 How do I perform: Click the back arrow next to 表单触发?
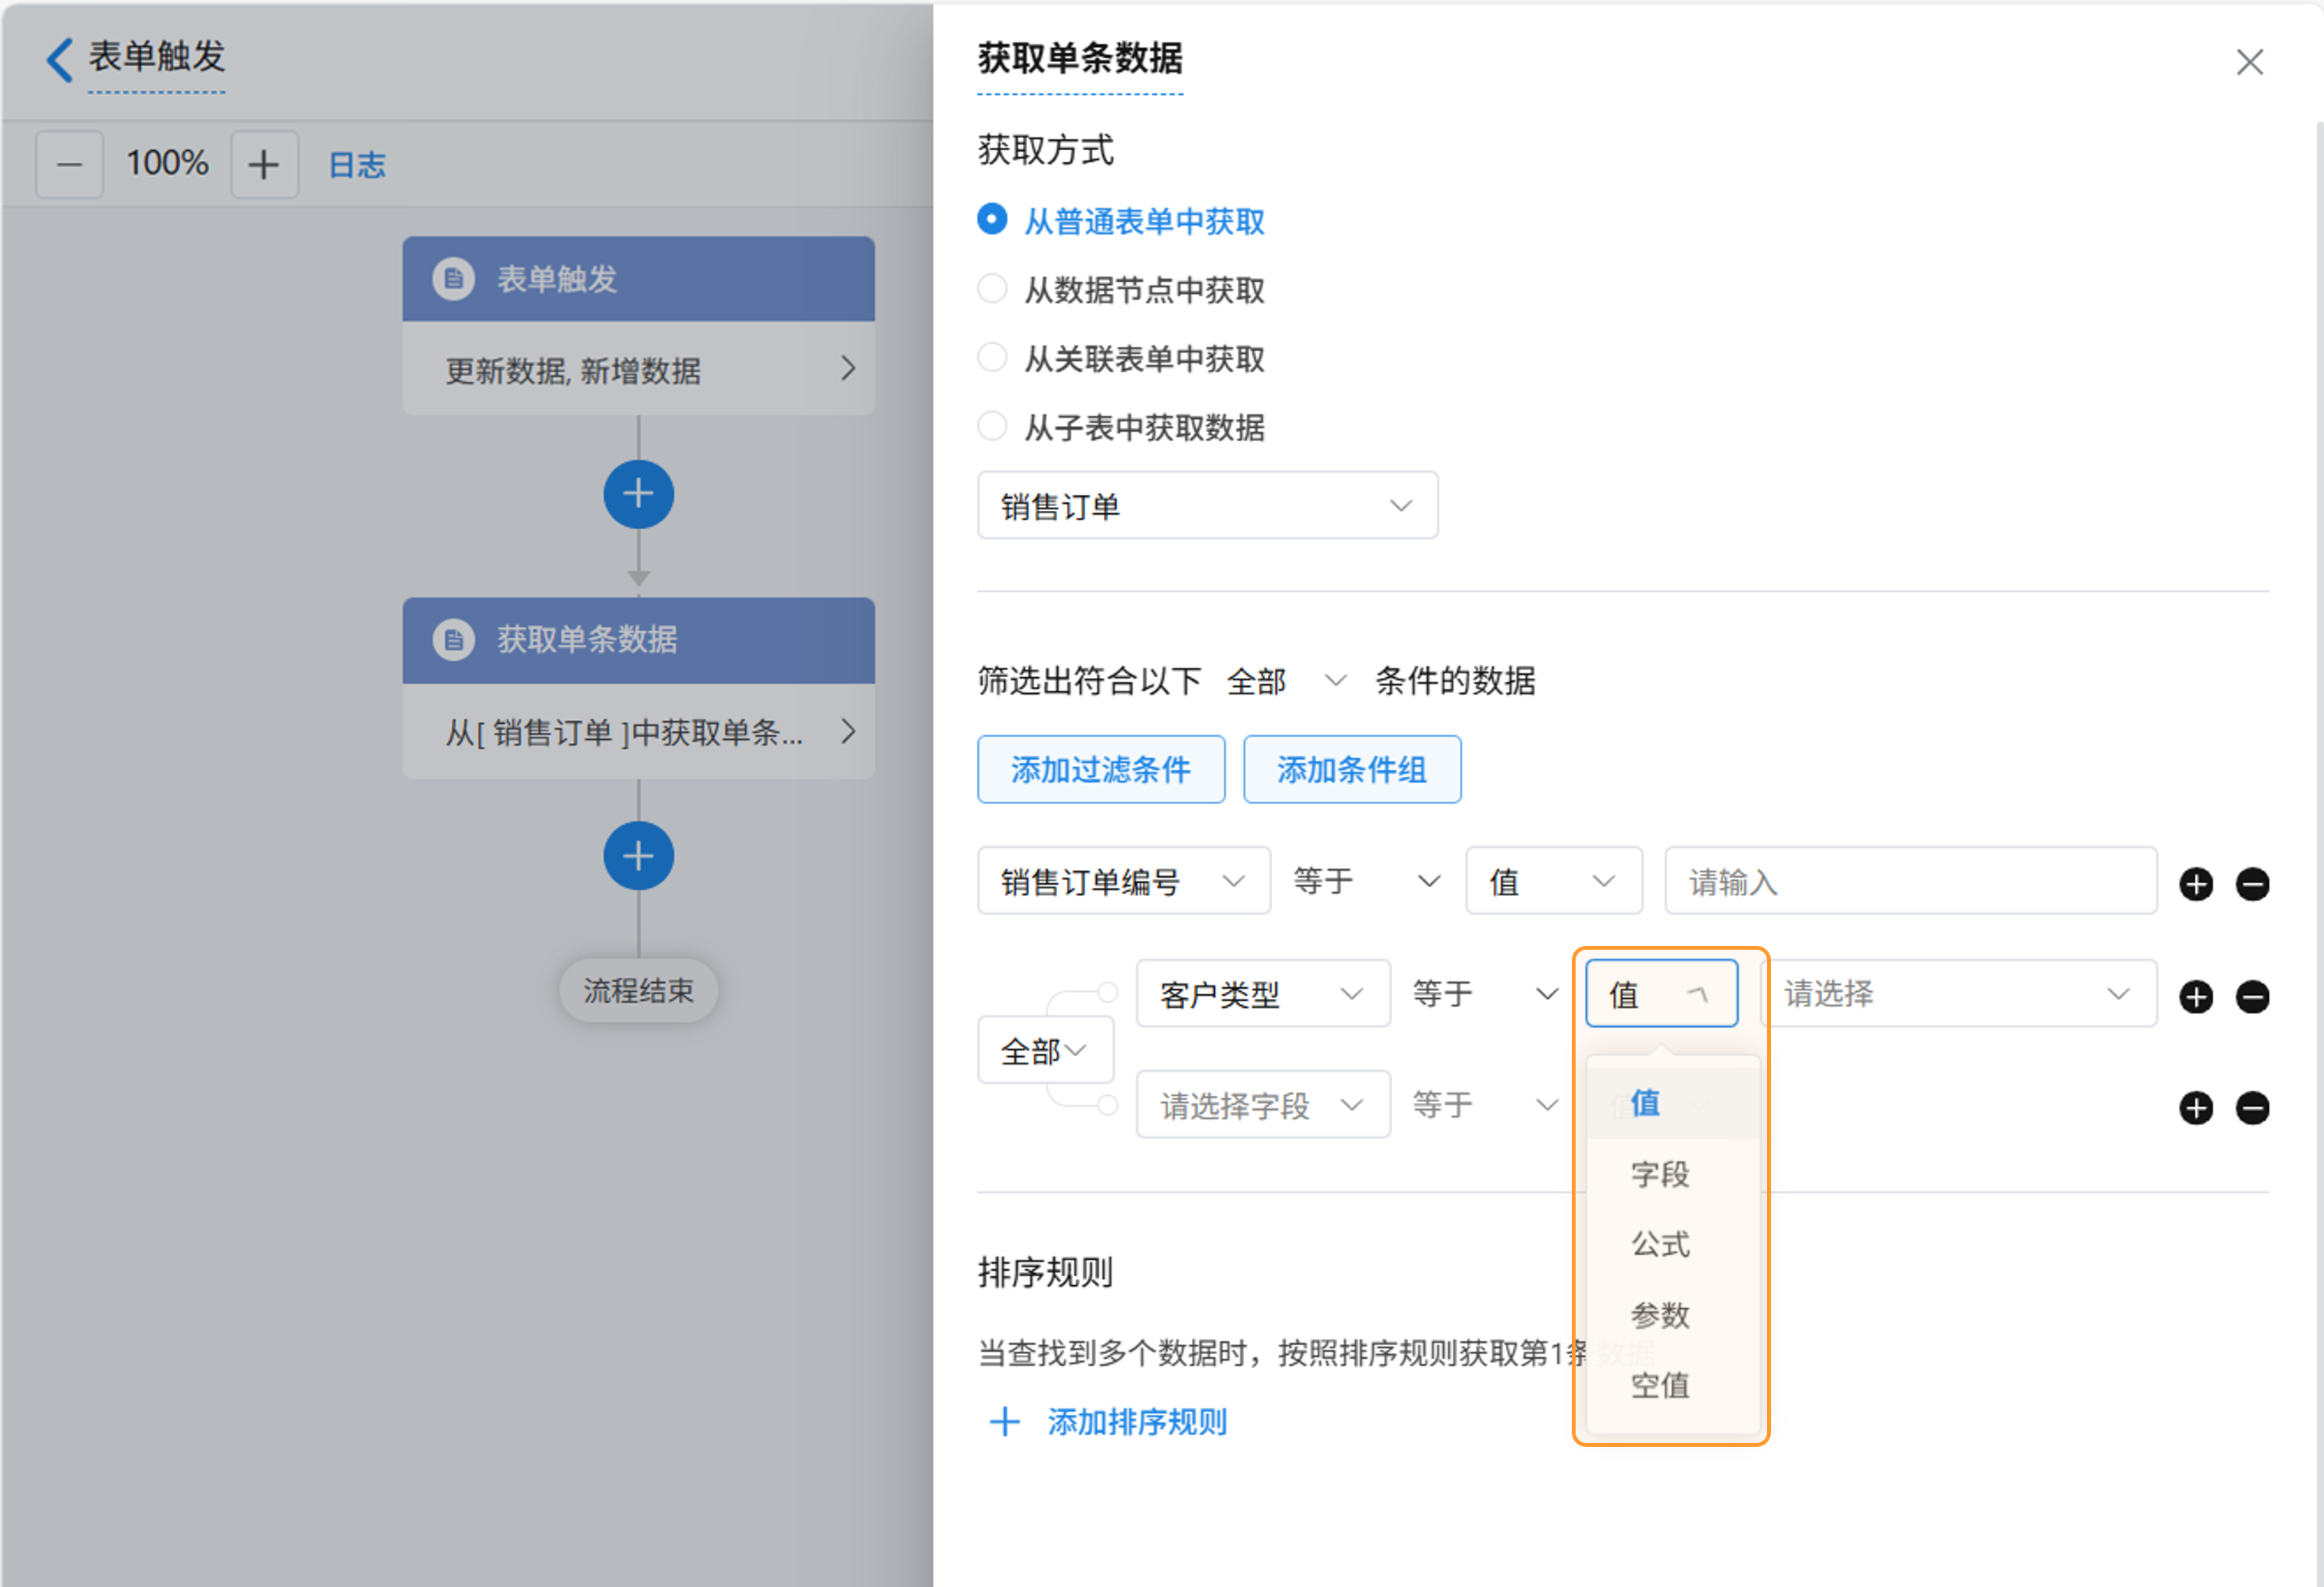(x=60, y=60)
